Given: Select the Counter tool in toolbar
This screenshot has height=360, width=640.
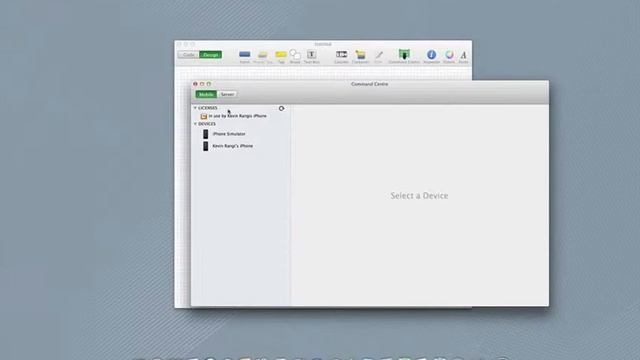Looking at the screenshot, I should (341, 56).
